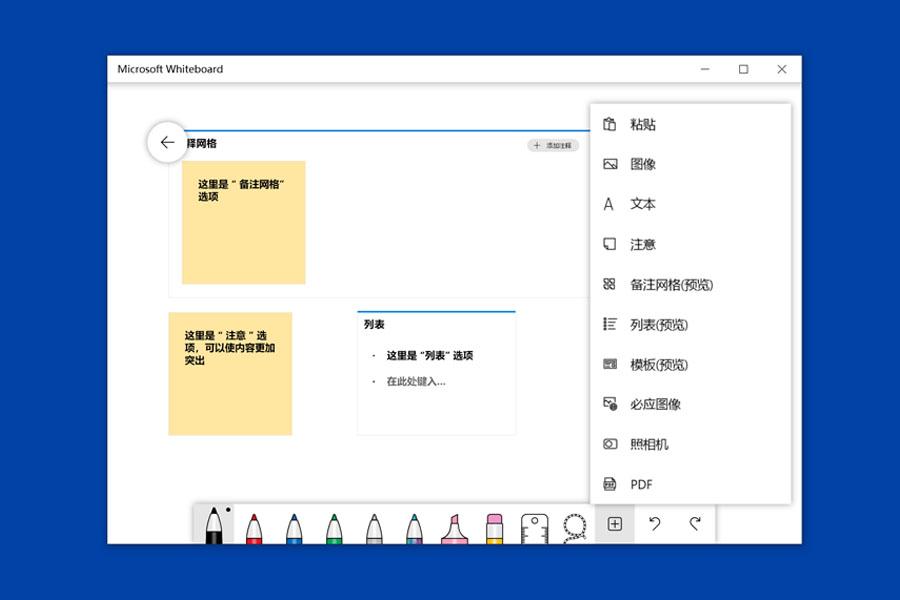Select the yellow note reading 这里是"注意"选项
Screen dimensions: 900x600
coord(230,374)
